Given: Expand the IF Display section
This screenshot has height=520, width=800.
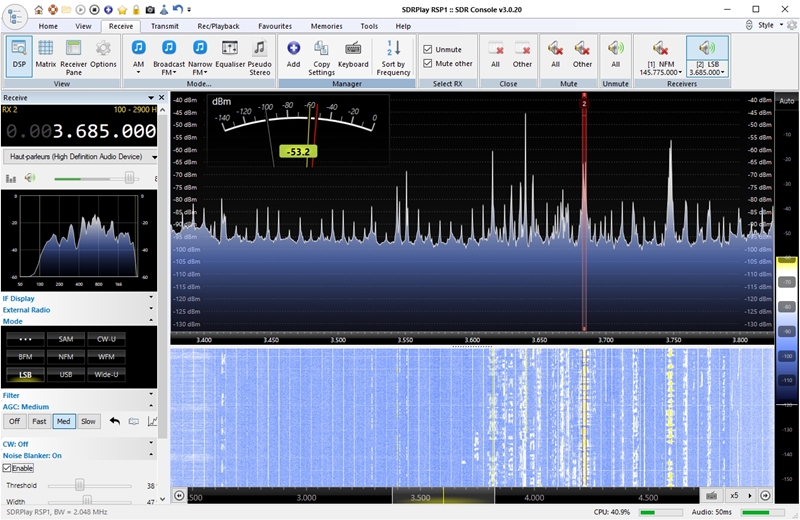Looking at the screenshot, I should pos(151,297).
